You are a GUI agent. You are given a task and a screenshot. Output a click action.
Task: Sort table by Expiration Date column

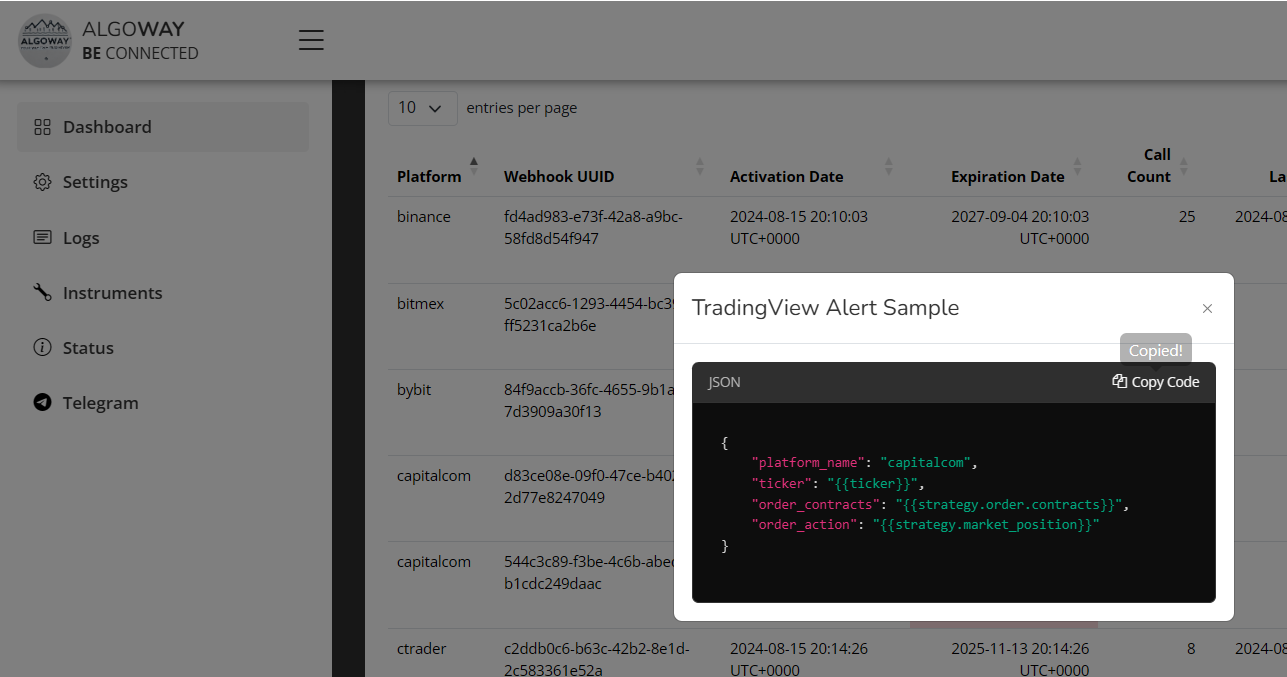click(x=1007, y=176)
